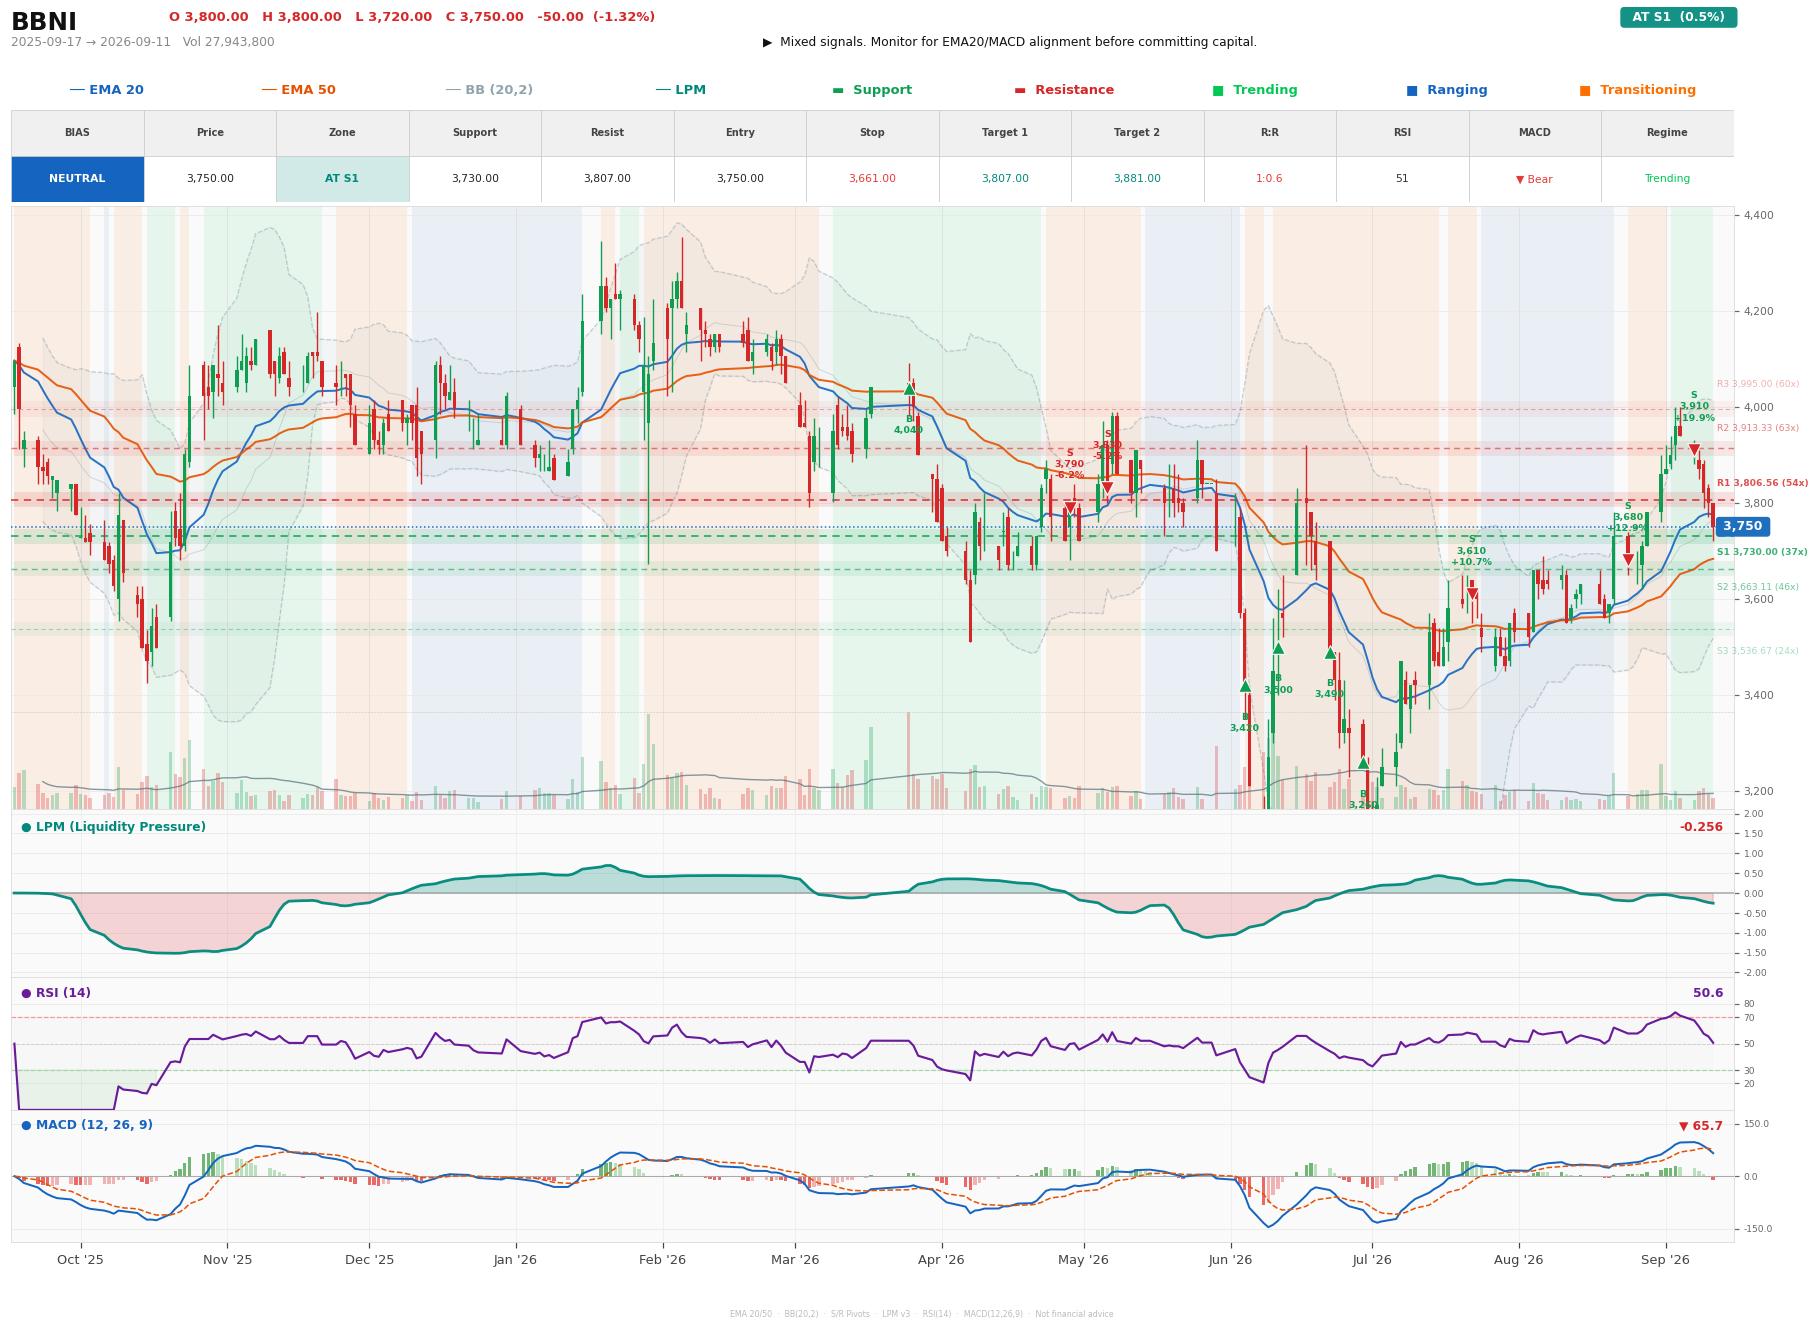Click the Support column header

click(475, 133)
